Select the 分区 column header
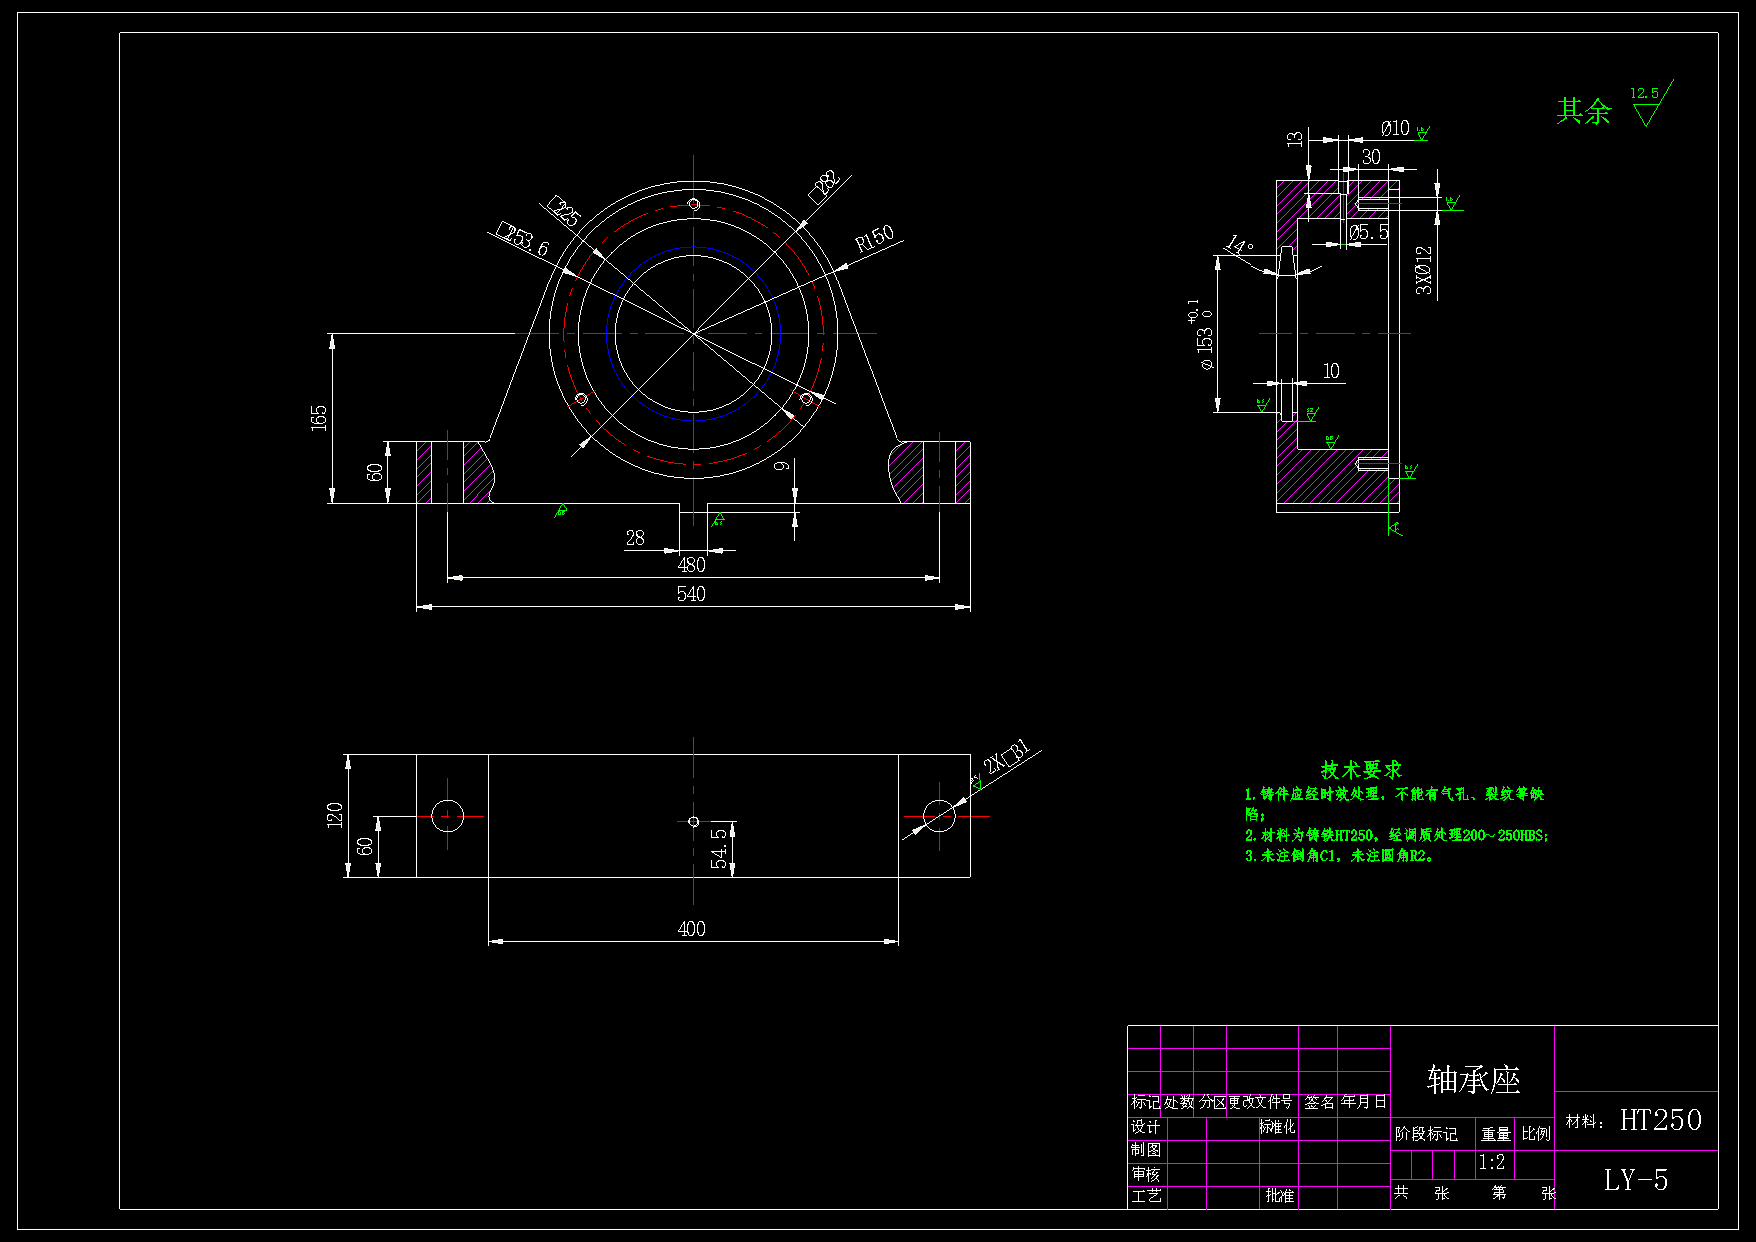The width and height of the screenshot is (1756, 1242). tap(1212, 1102)
